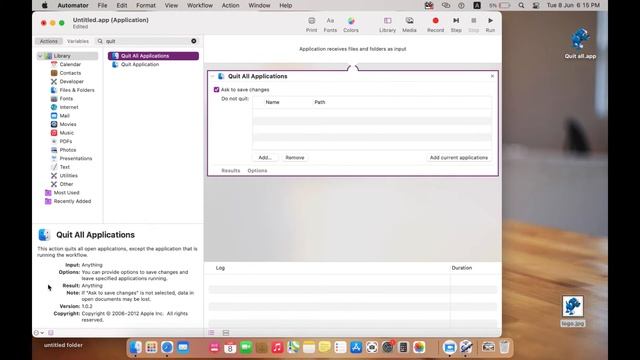Open Control Center in menu bar

click(x=536, y=5)
